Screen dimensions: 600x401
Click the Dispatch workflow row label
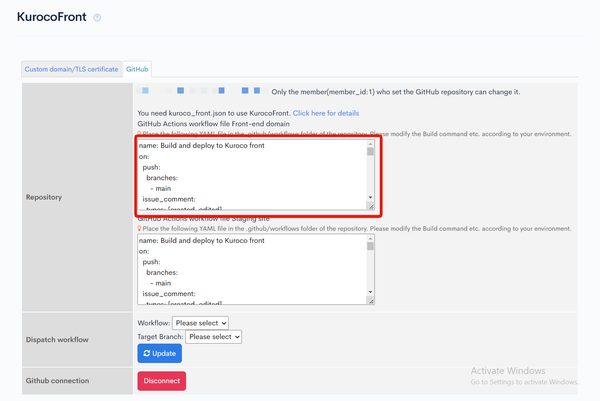[57, 339]
